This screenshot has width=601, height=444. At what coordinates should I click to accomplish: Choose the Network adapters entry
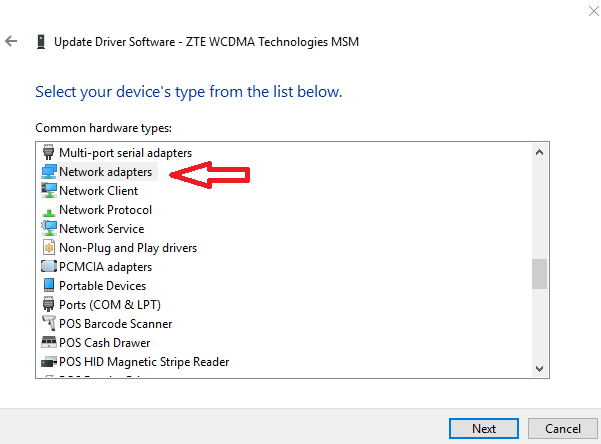coord(105,172)
